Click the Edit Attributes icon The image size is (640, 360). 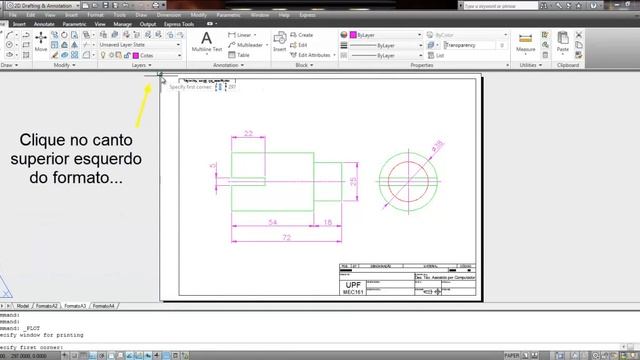[293, 55]
